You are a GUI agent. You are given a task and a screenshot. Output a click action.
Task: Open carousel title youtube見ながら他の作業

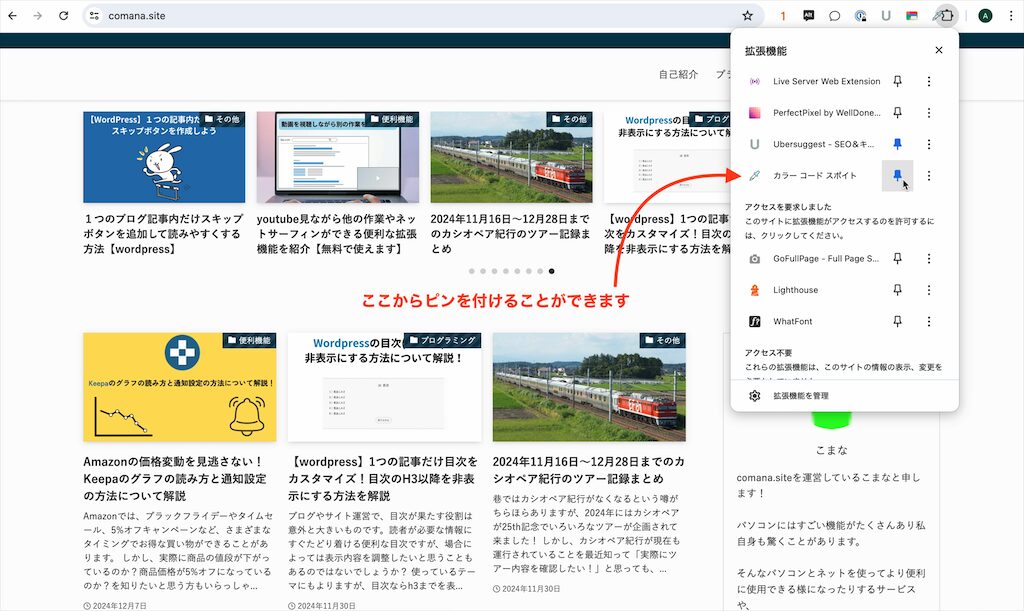[x=336, y=234]
